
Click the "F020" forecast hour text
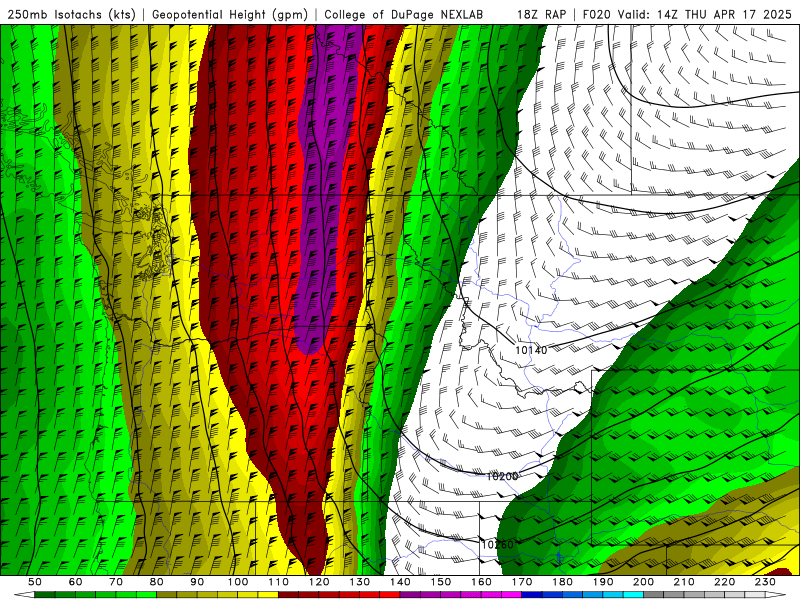click(x=597, y=14)
